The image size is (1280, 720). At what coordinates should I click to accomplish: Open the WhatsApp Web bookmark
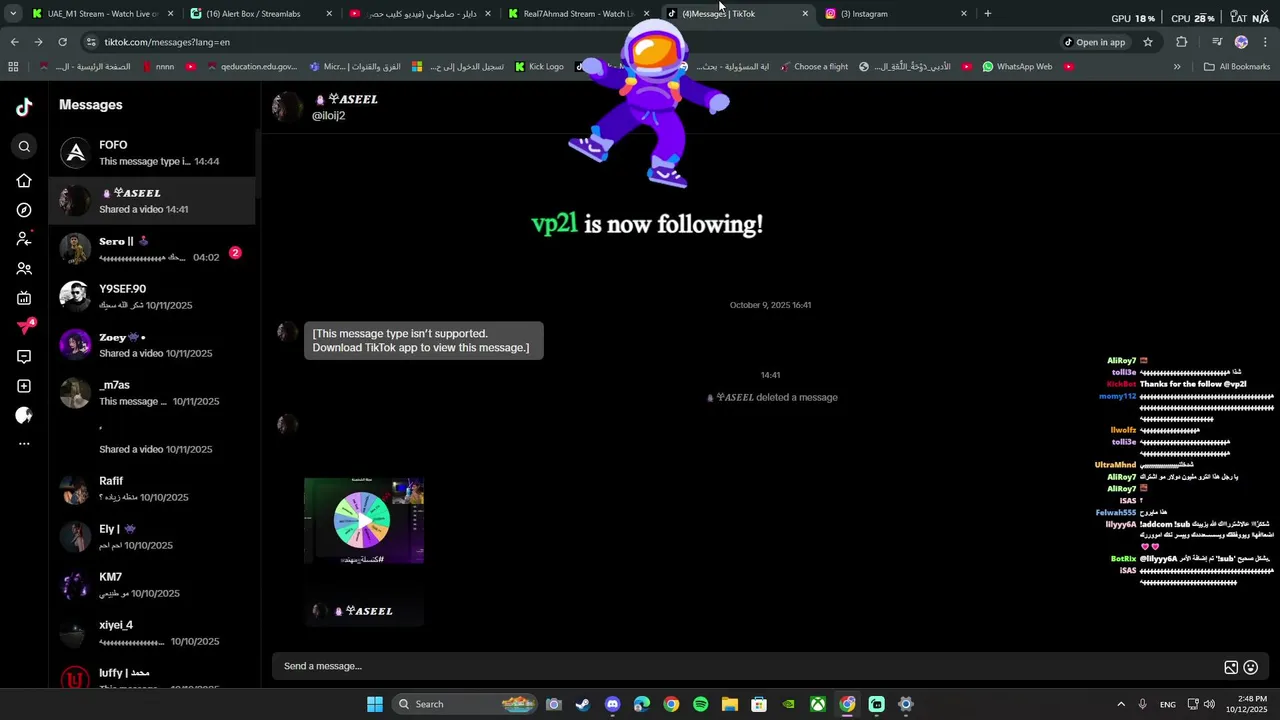click(1017, 67)
